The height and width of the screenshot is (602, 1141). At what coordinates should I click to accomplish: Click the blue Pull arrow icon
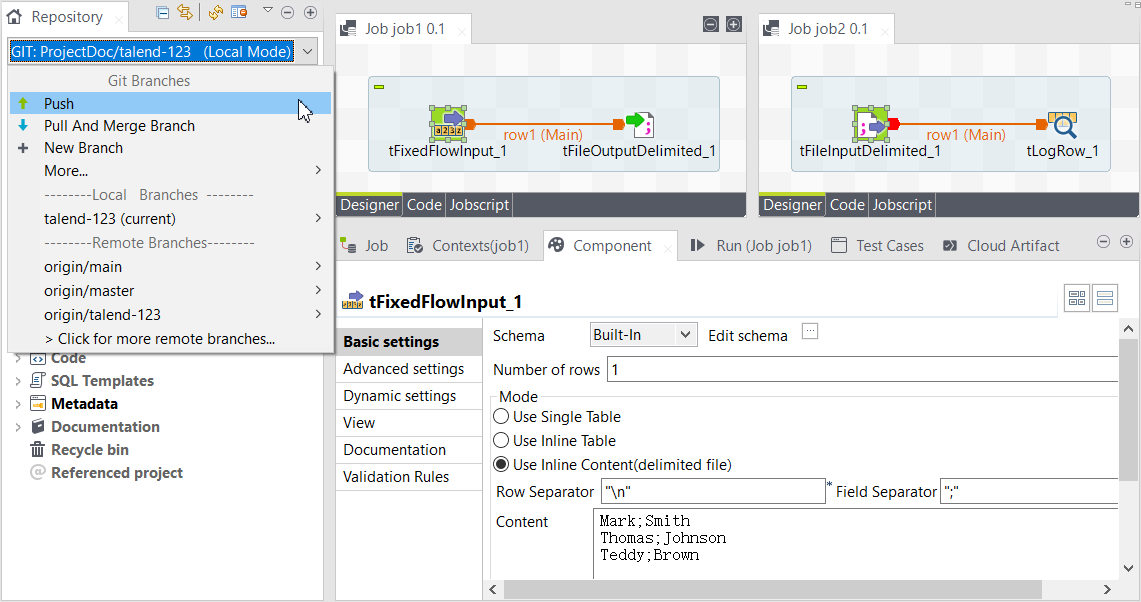pyautogui.click(x=23, y=125)
